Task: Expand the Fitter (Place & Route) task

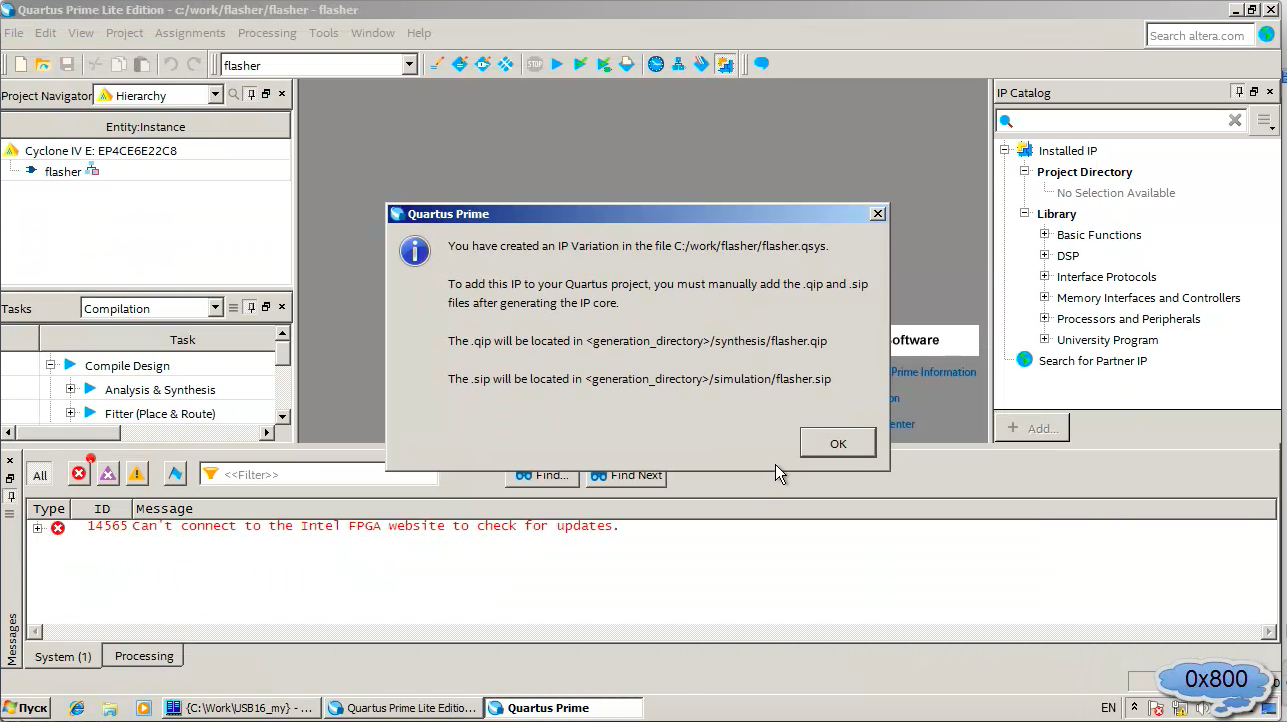Action: [70, 413]
